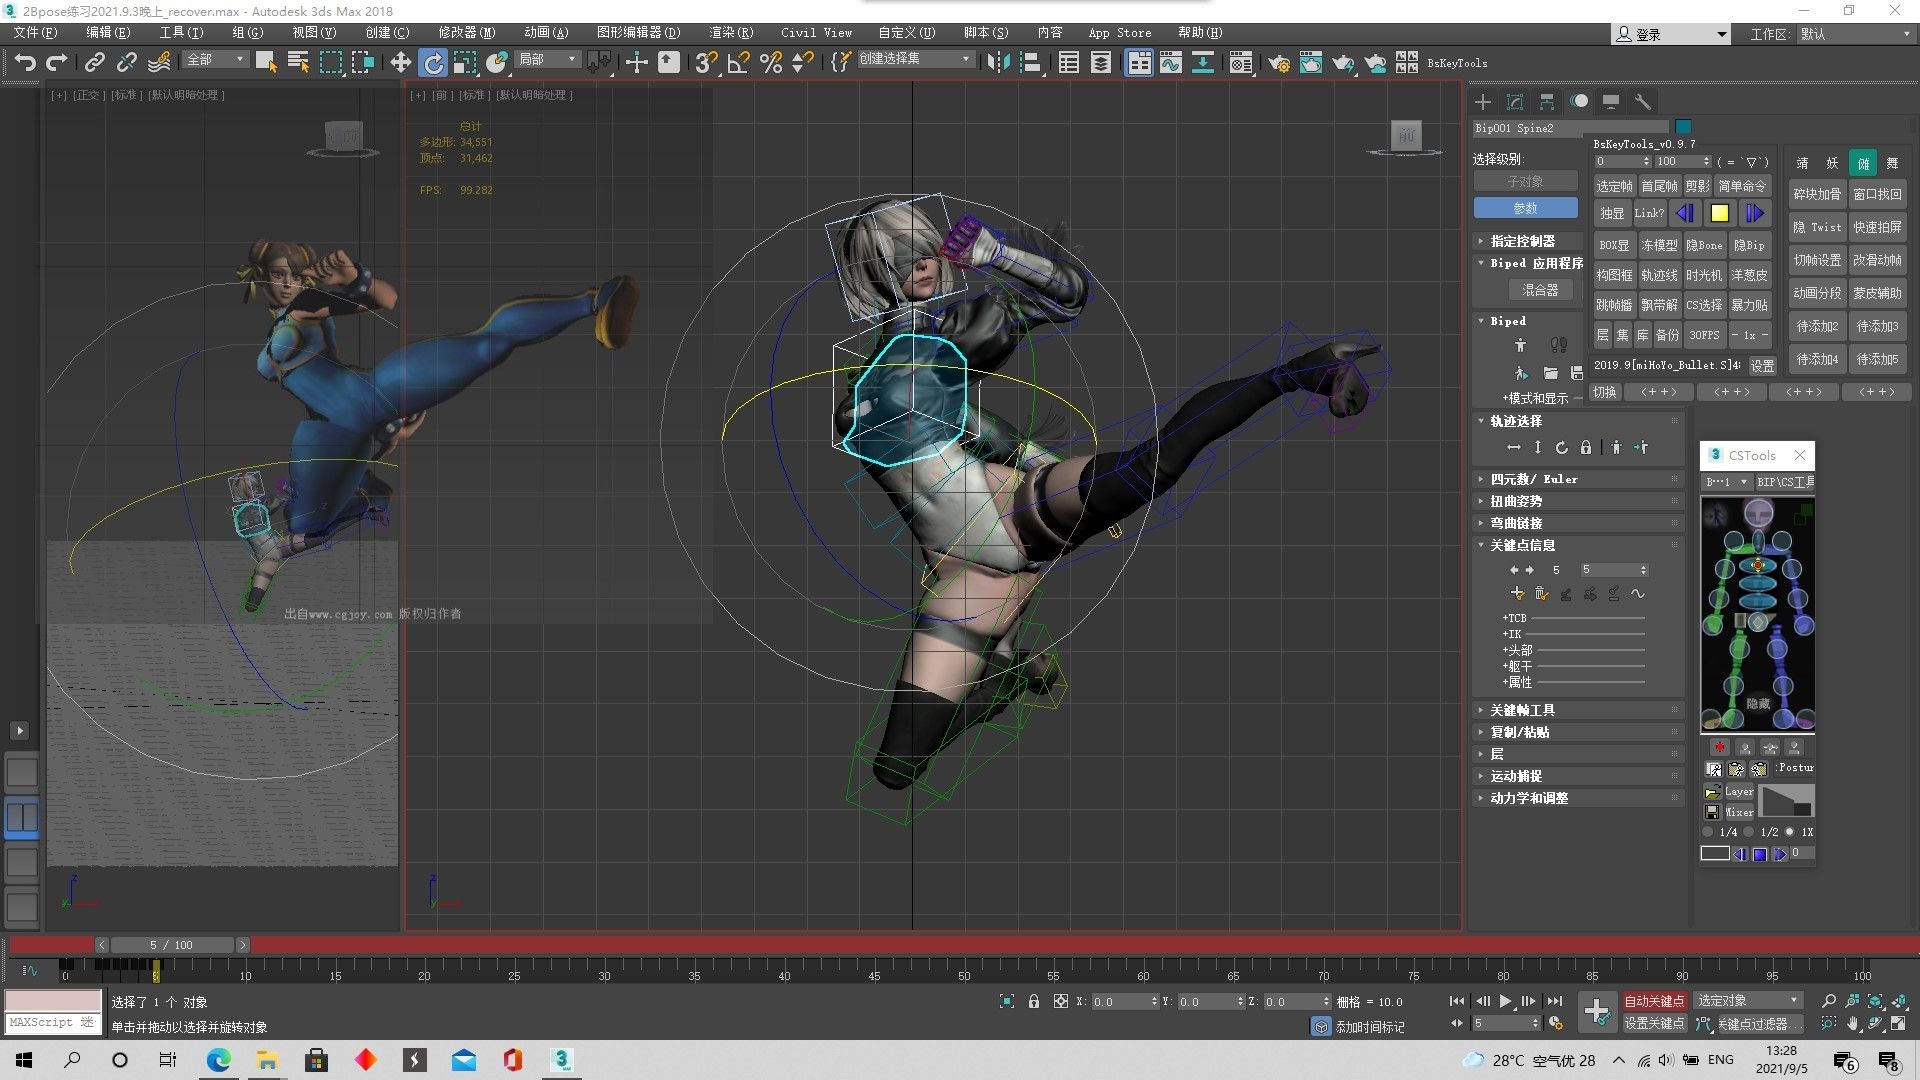Screen dimensions: 1920x1080
Task: Switch to the Motion command panel tab
Action: click(x=1579, y=102)
